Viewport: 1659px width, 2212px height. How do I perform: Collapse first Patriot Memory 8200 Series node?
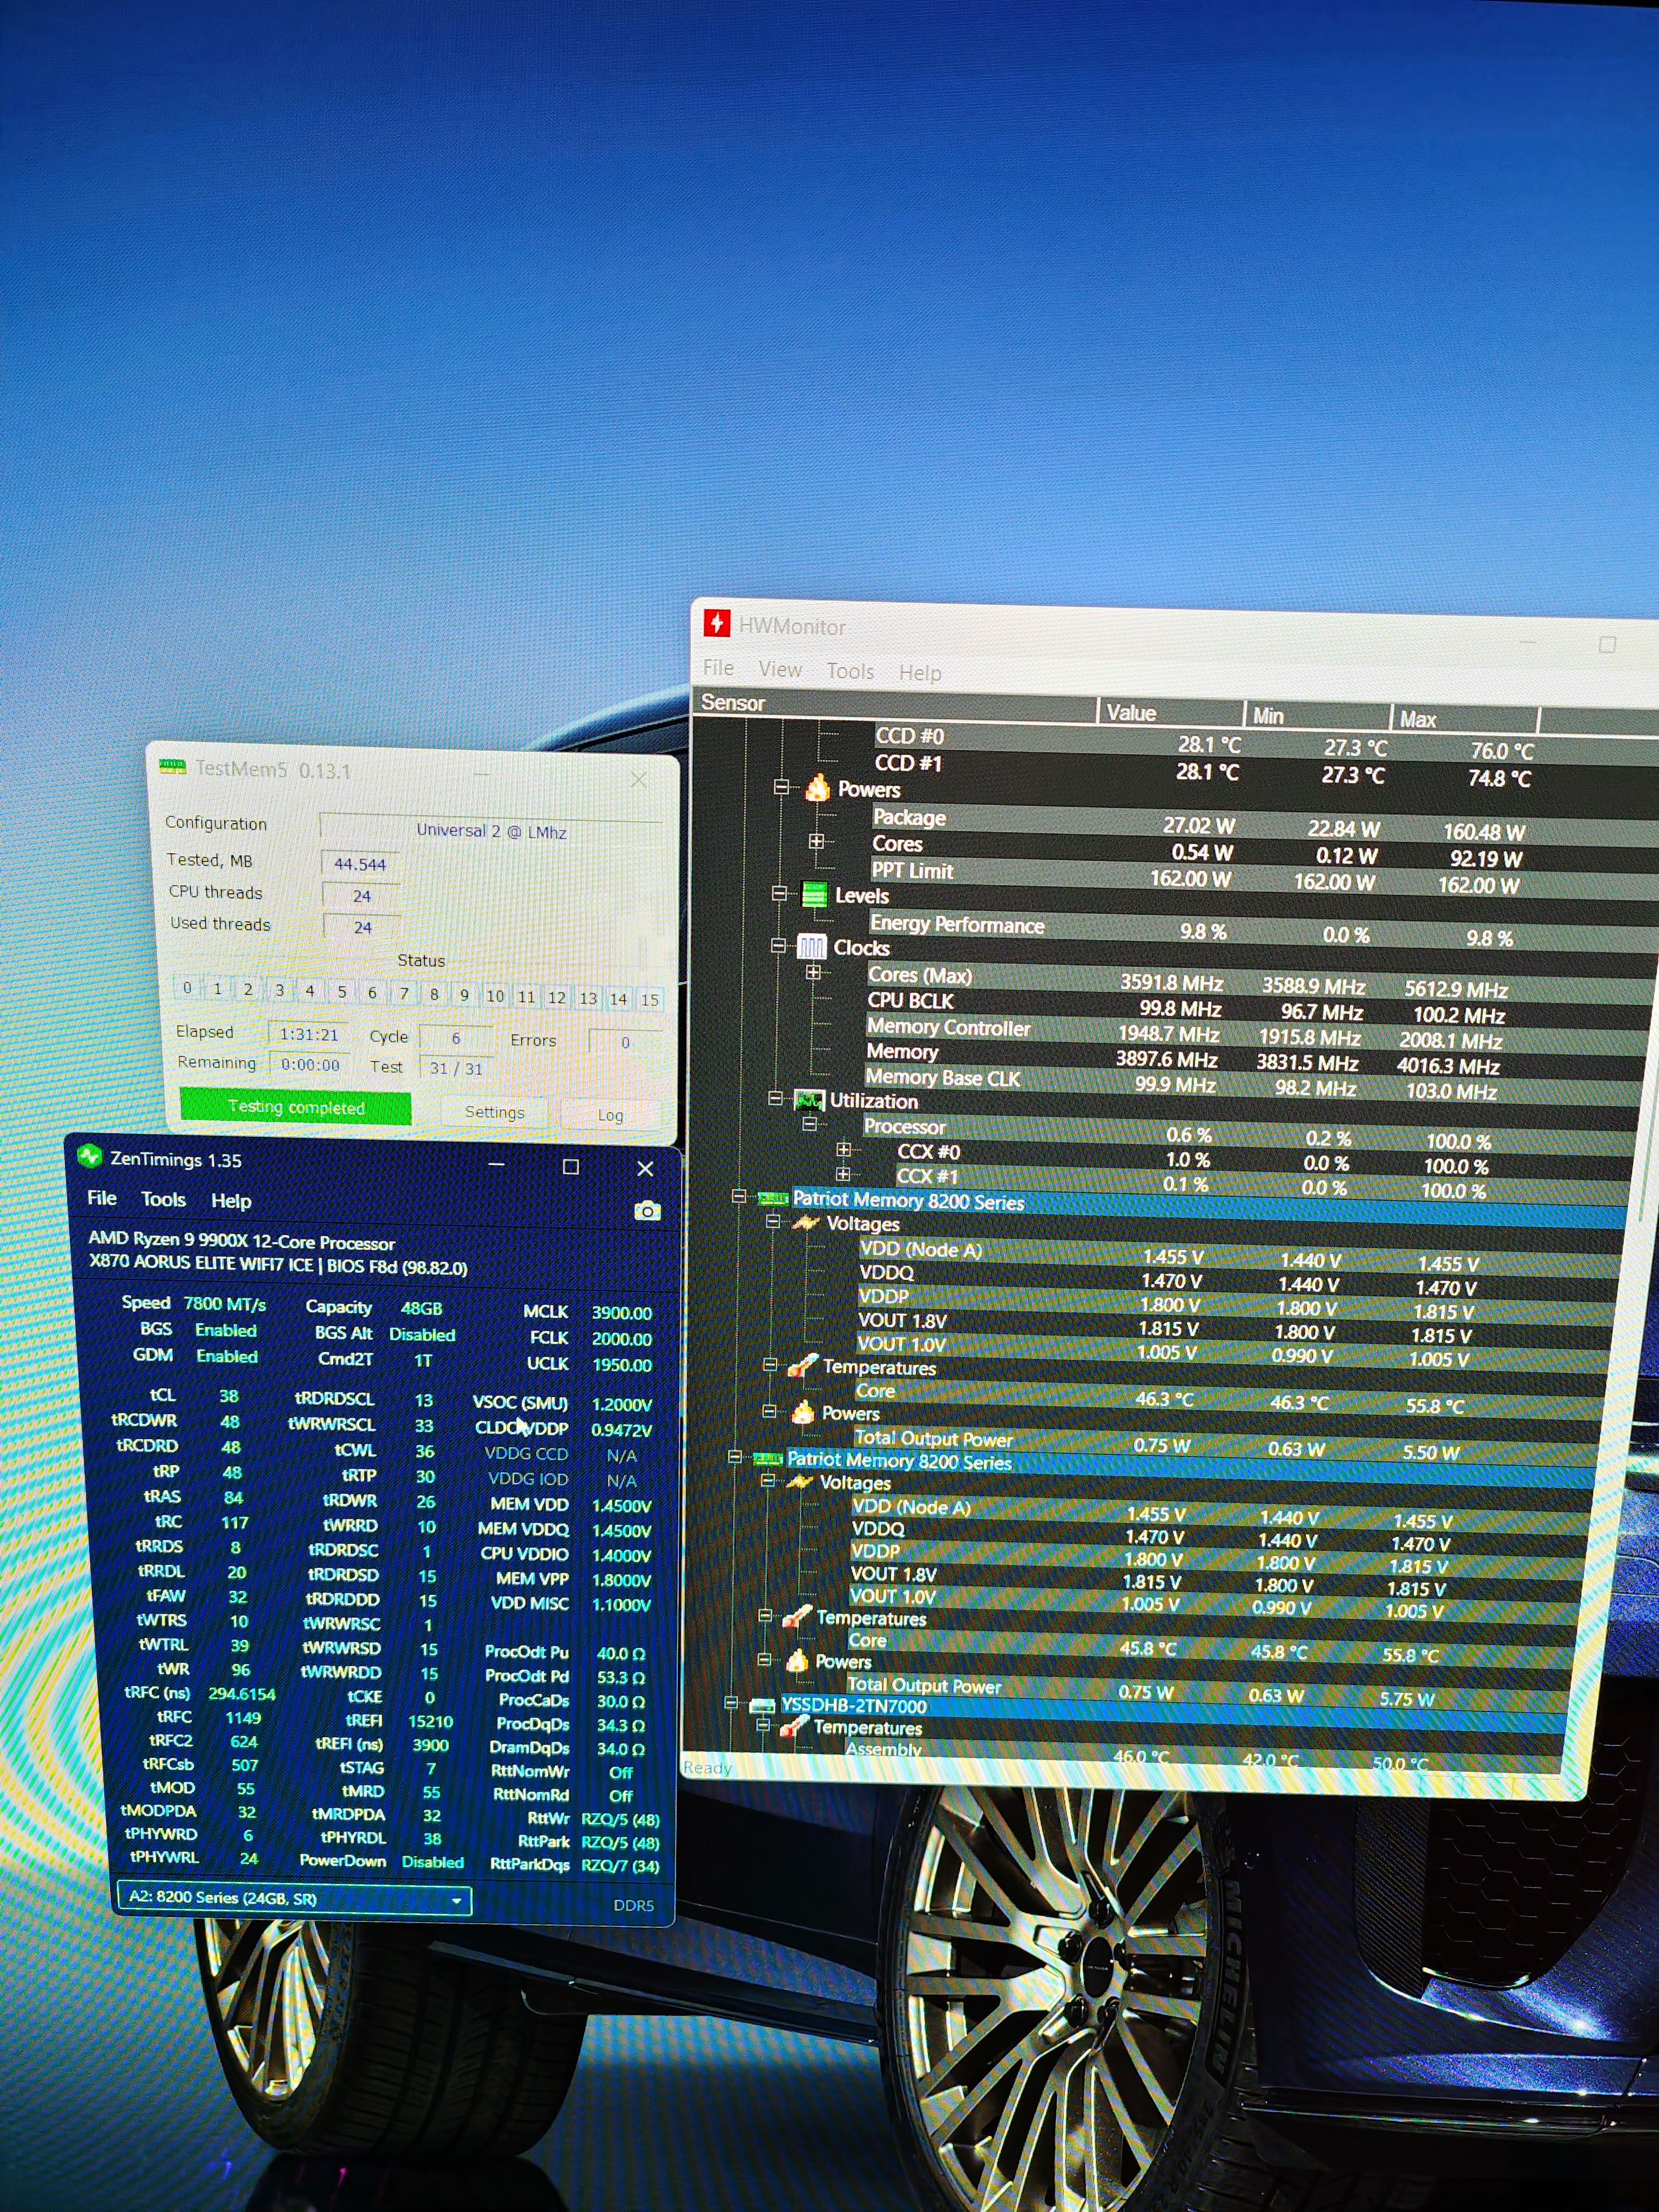tap(738, 1196)
